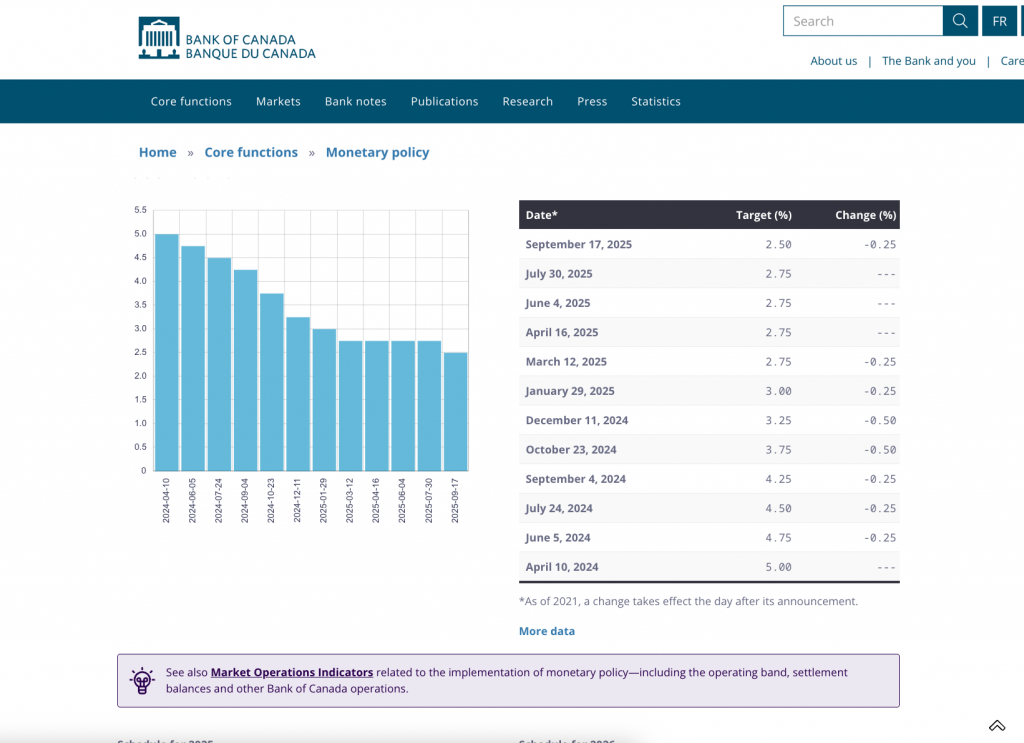Click the Bank of Canada logo
Image resolution: width=1024 pixels, height=743 pixels.
[x=227, y=39]
